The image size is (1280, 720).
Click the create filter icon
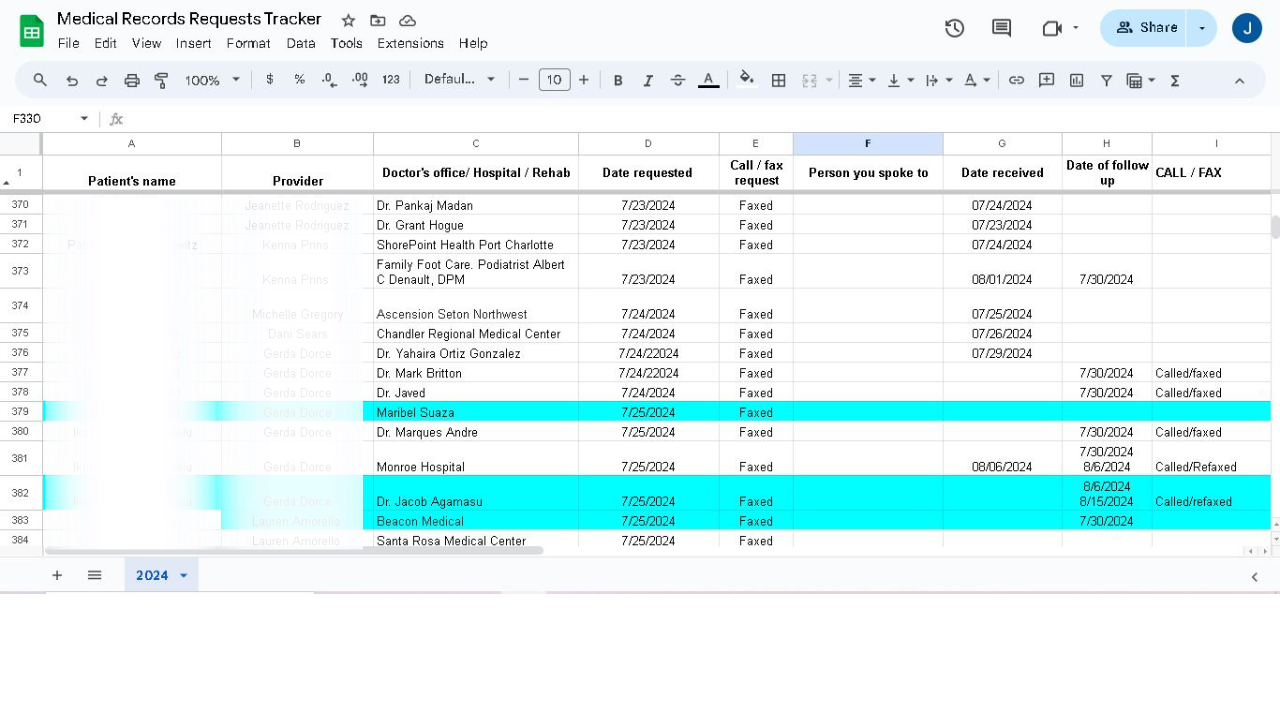click(x=1107, y=80)
